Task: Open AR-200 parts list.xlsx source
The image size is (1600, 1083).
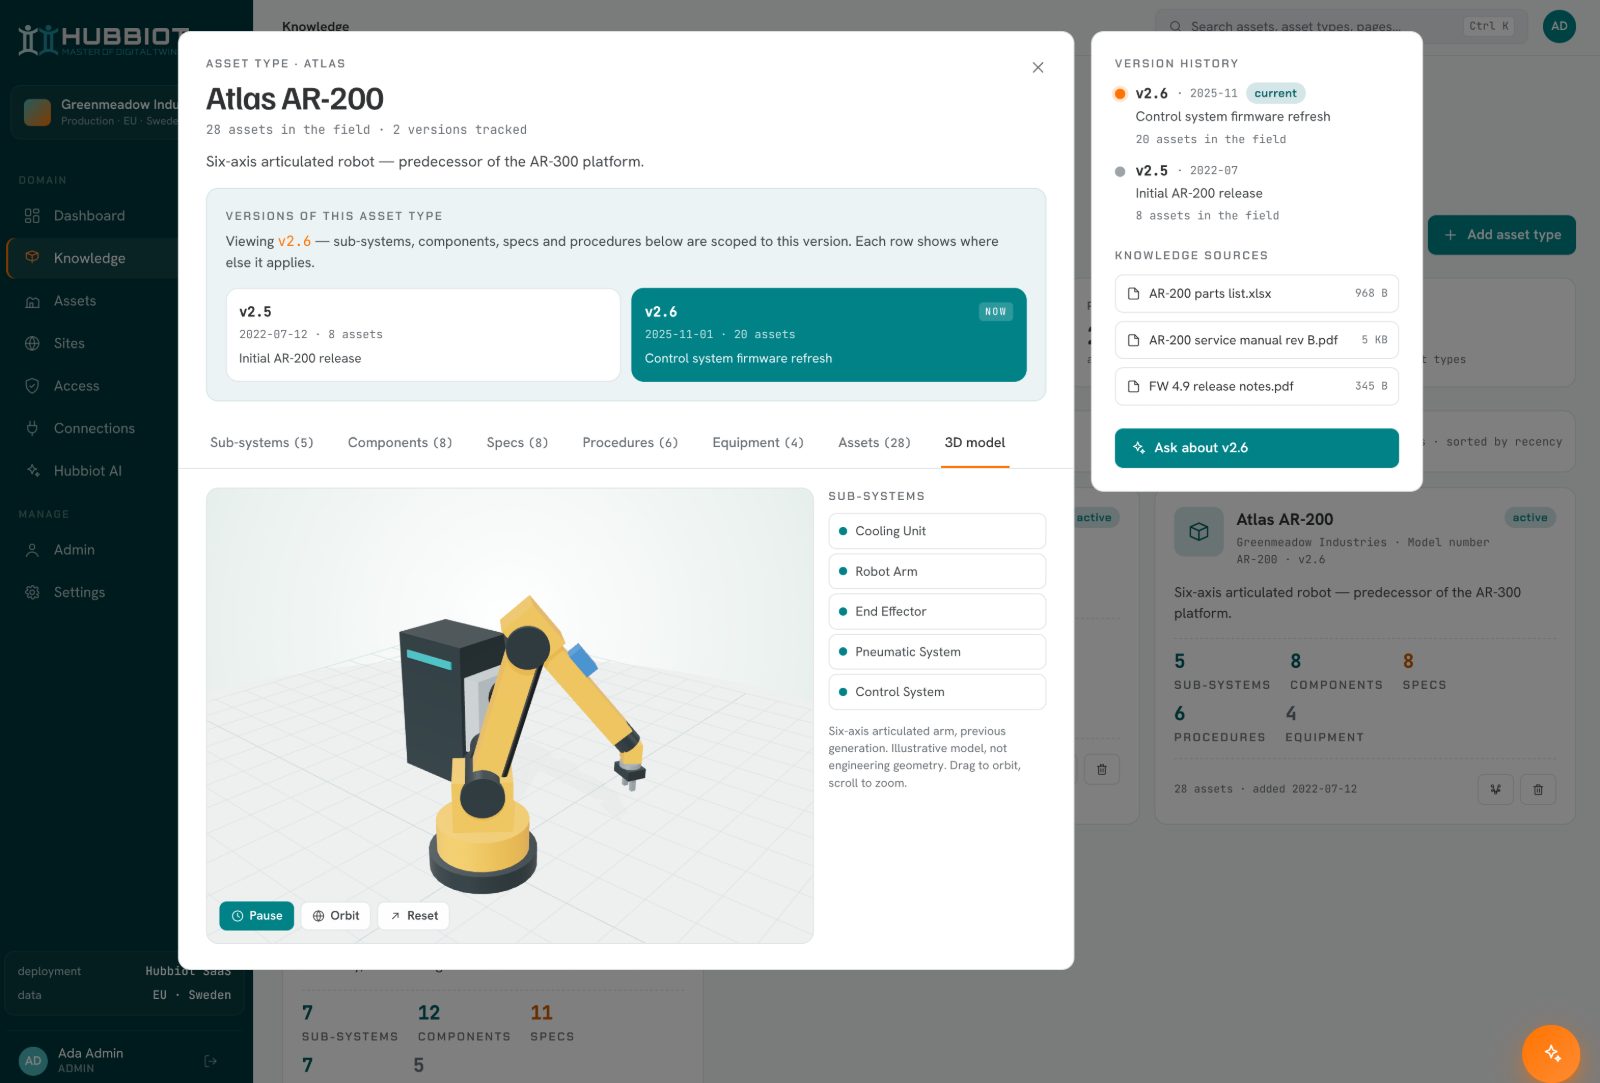Action: [x=1256, y=294]
